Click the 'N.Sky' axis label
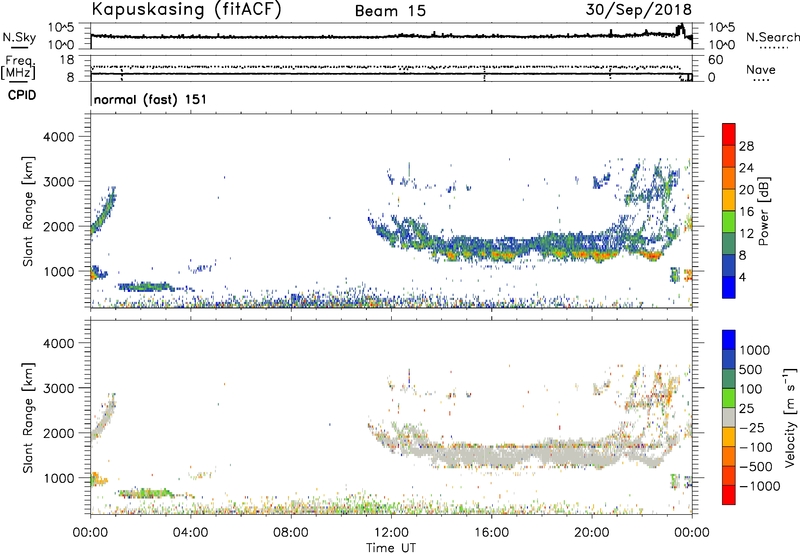Viewport: 800px width, 554px height. pyautogui.click(x=19, y=37)
